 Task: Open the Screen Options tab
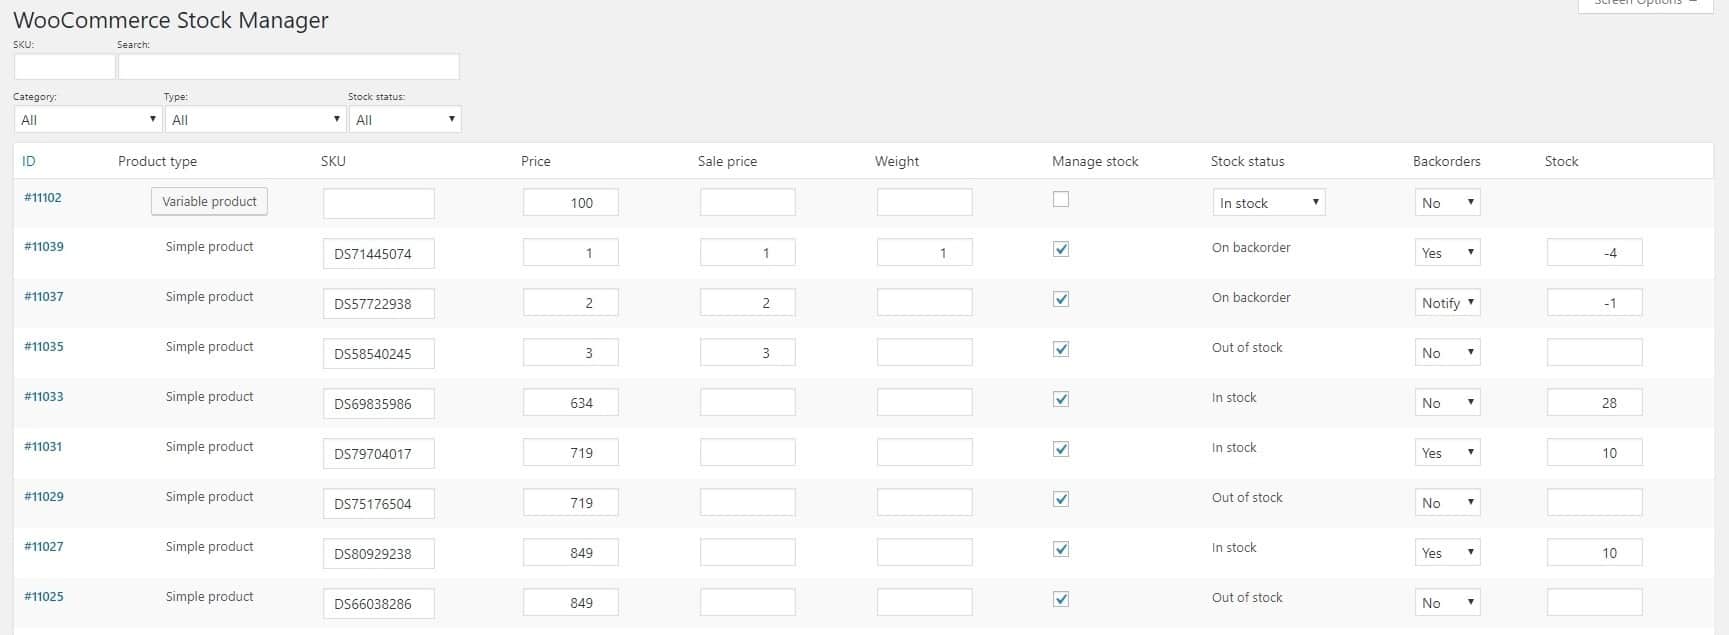[1645, 4]
